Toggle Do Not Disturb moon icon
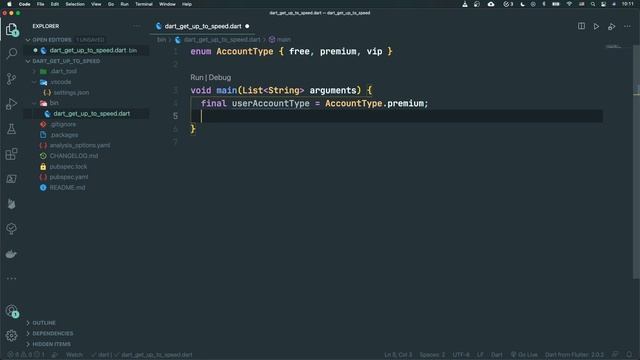Screen dimensions: 640x360 click(x=522, y=4)
